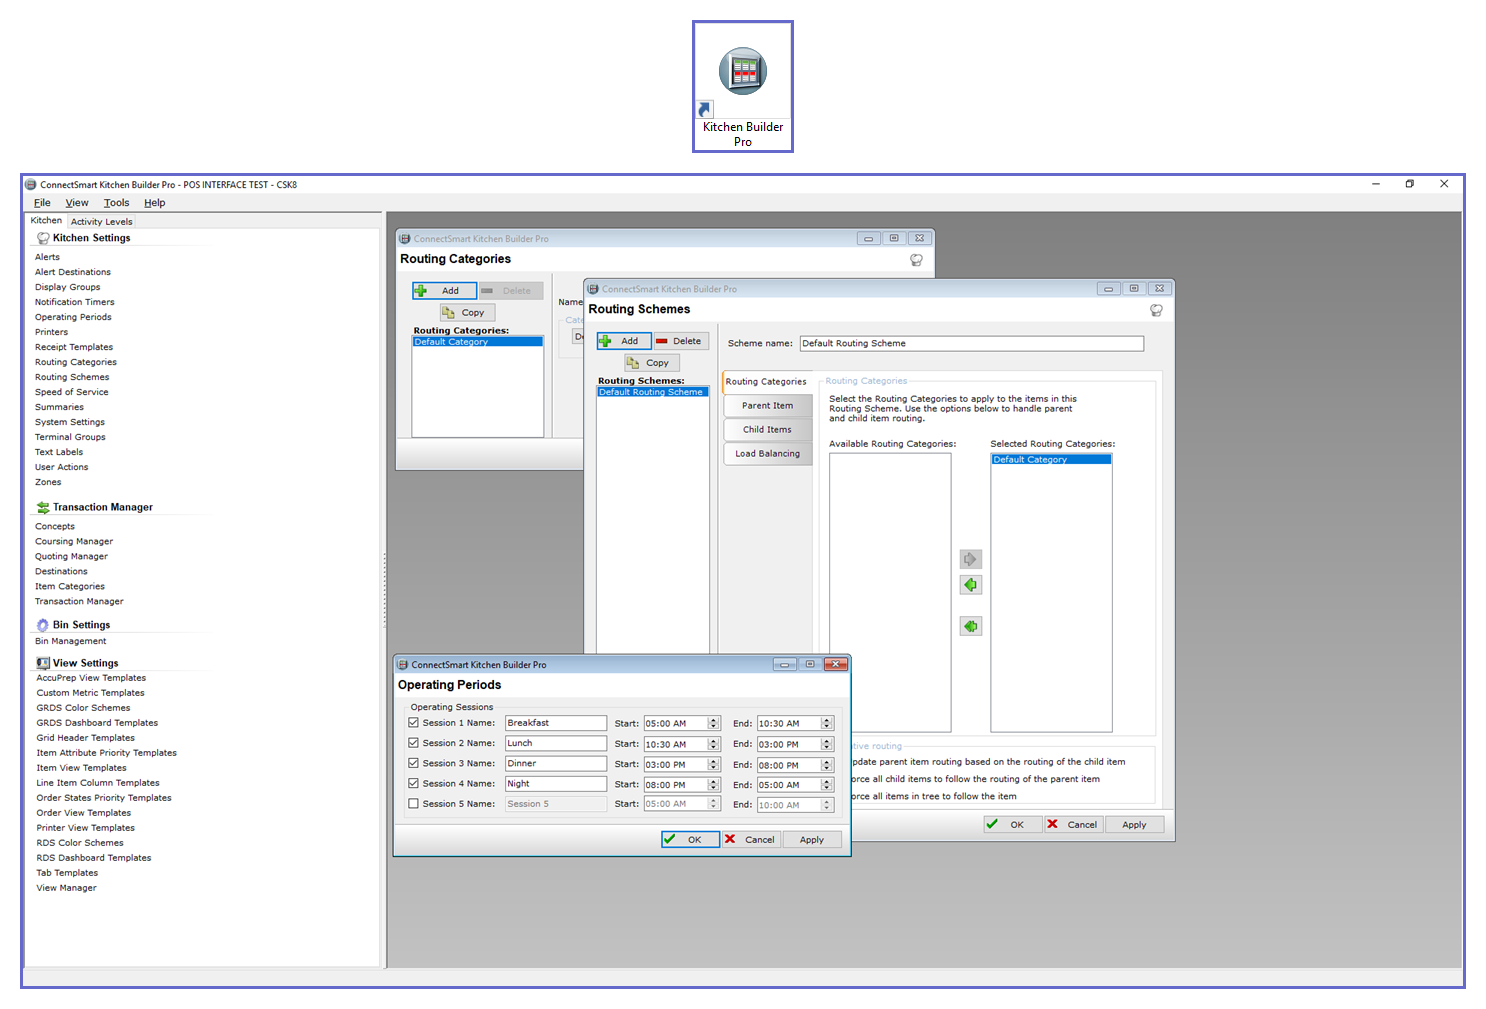Select the Load Balancing tab
Screen dimensions: 1486x1009
point(767,454)
